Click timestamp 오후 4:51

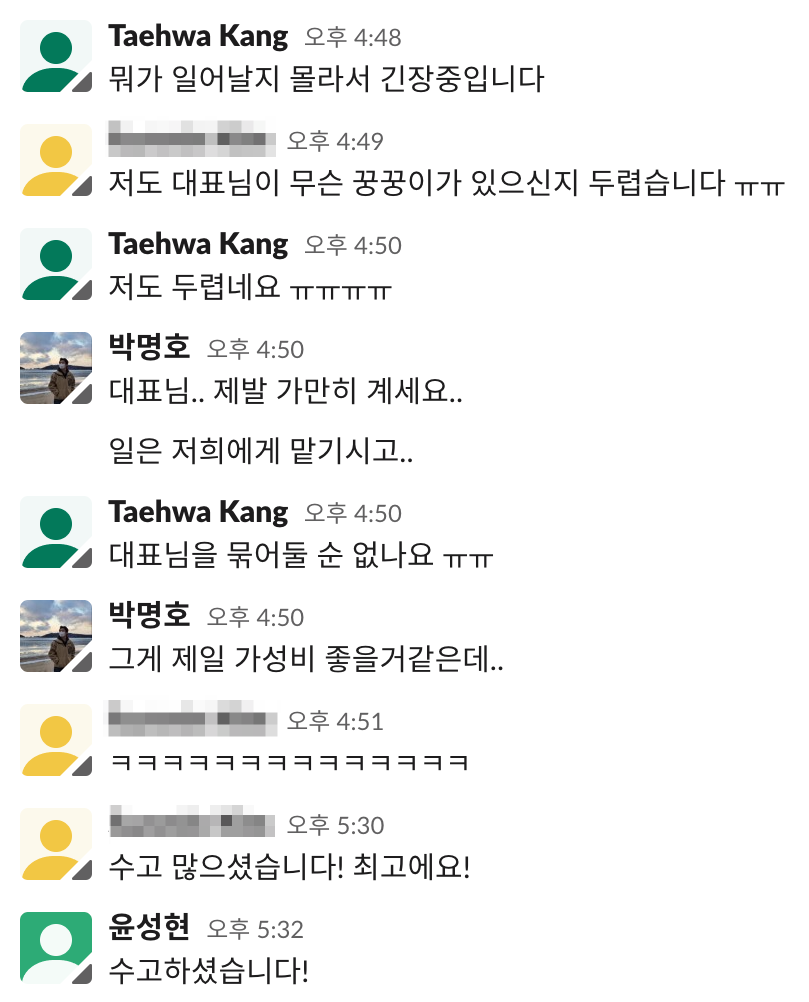click(335, 721)
